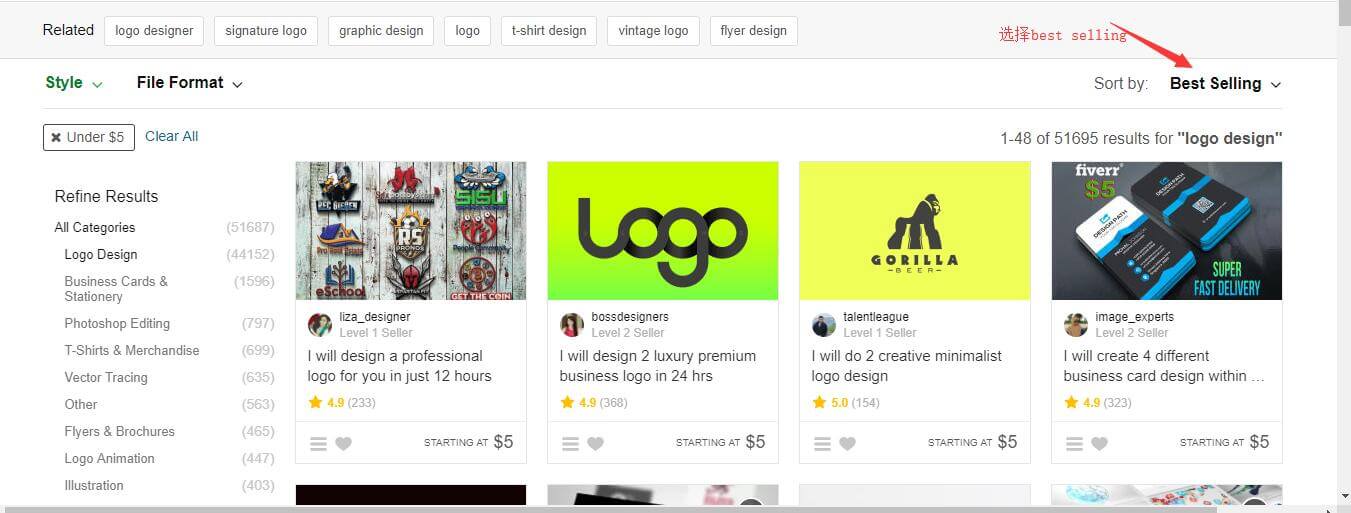Open list menu icon on liza_designer gig

point(318,444)
